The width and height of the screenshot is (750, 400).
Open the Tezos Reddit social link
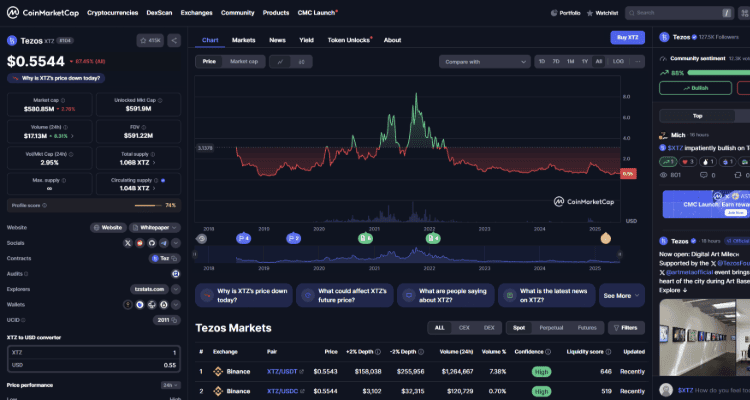tap(140, 243)
